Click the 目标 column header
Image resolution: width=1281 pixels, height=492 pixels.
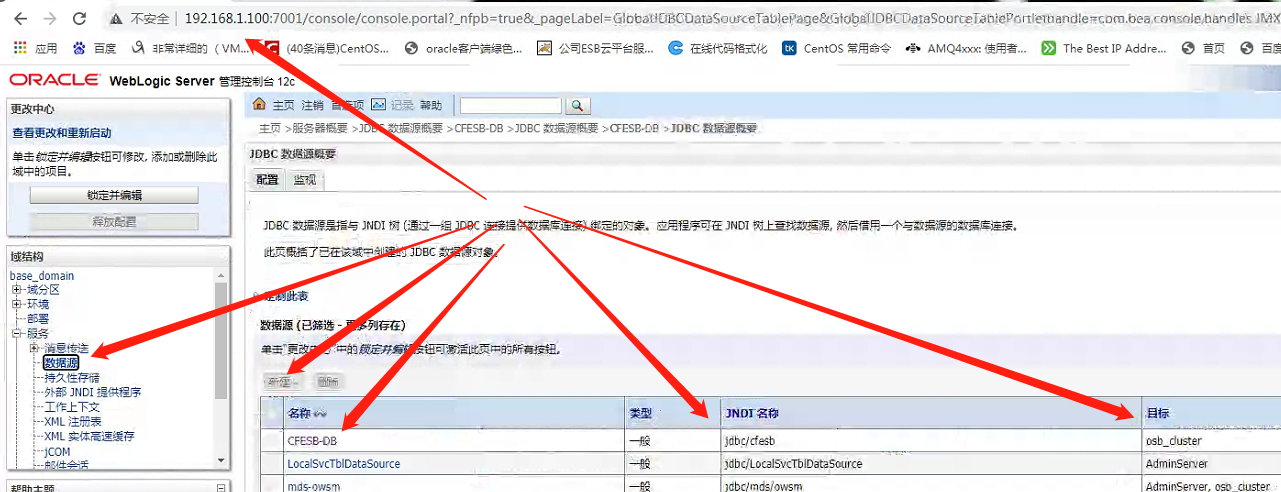pyautogui.click(x=1158, y=413)
